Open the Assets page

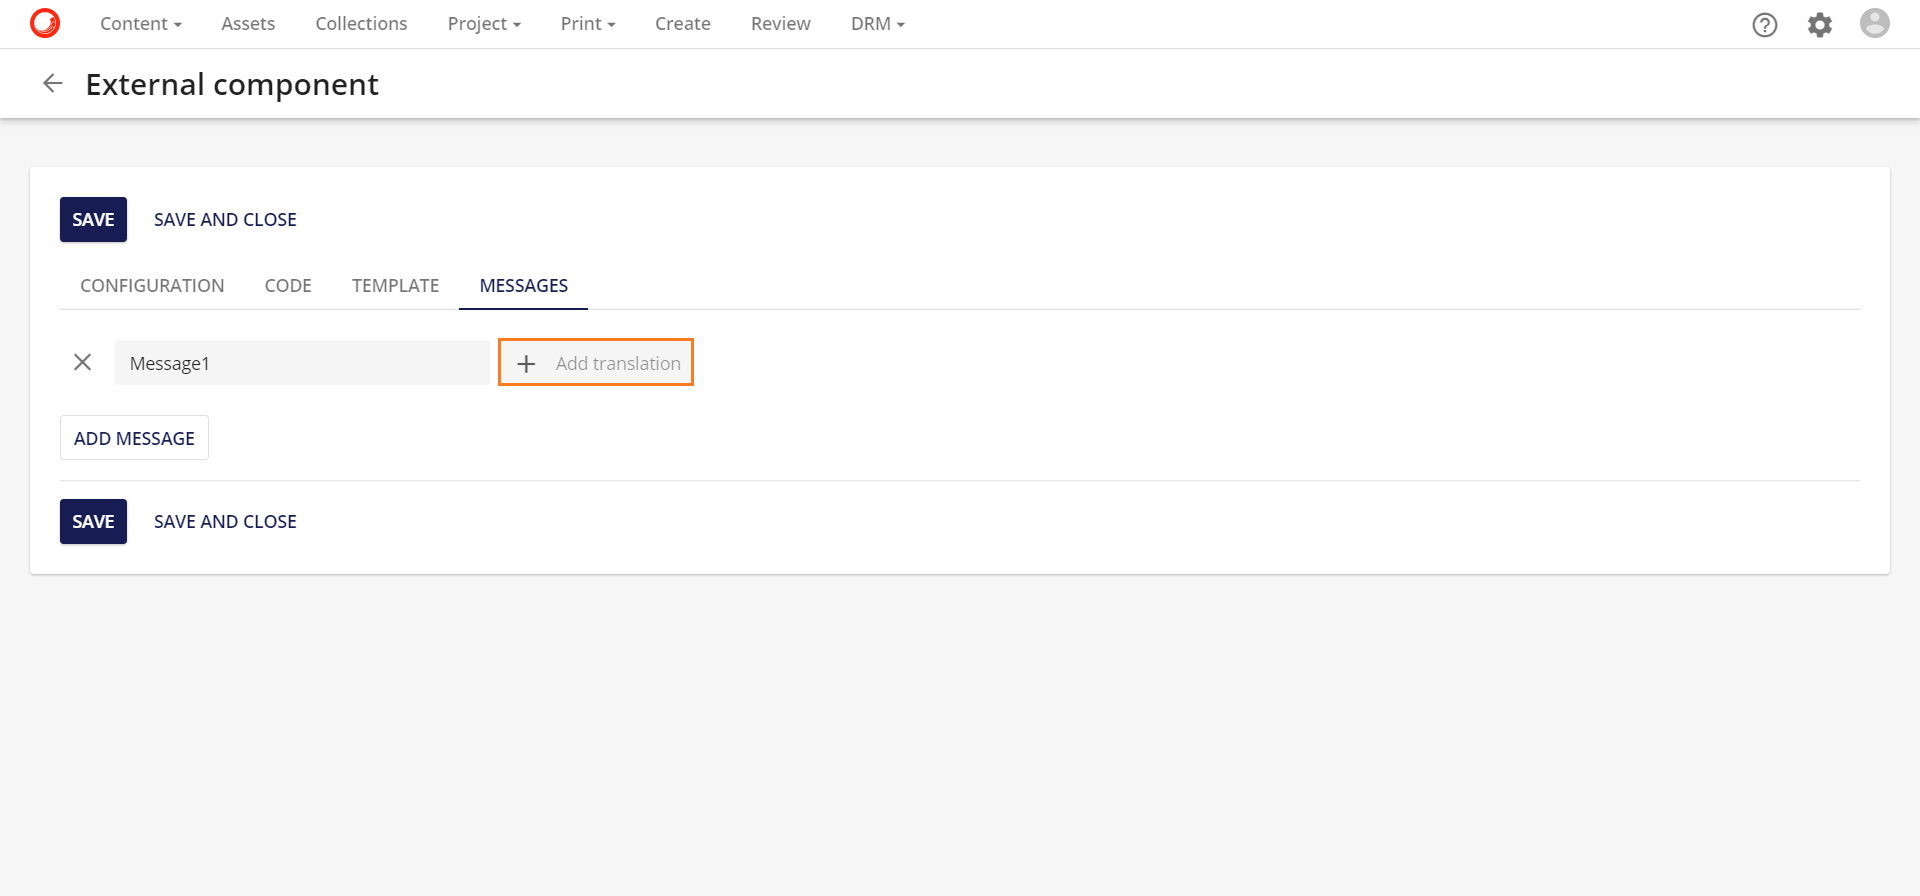tap(248, 24)
